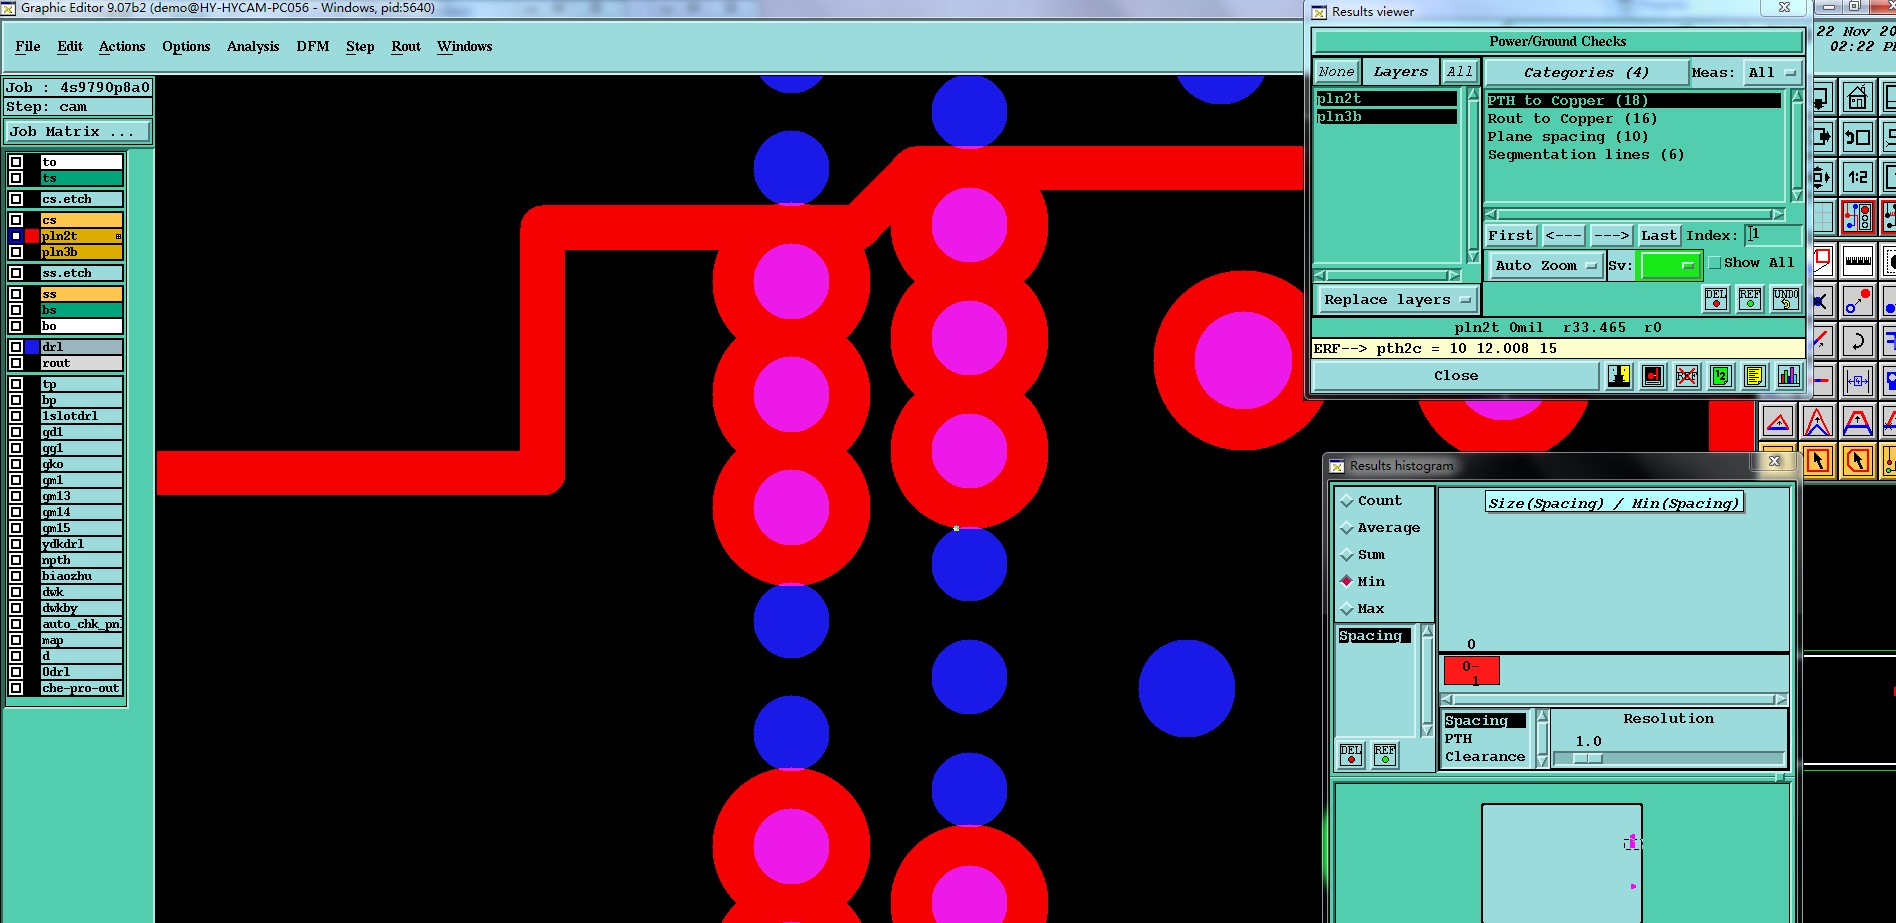Click the Last result button
The width and height of the screenshot is (1896, 923).
point(1658,235)
